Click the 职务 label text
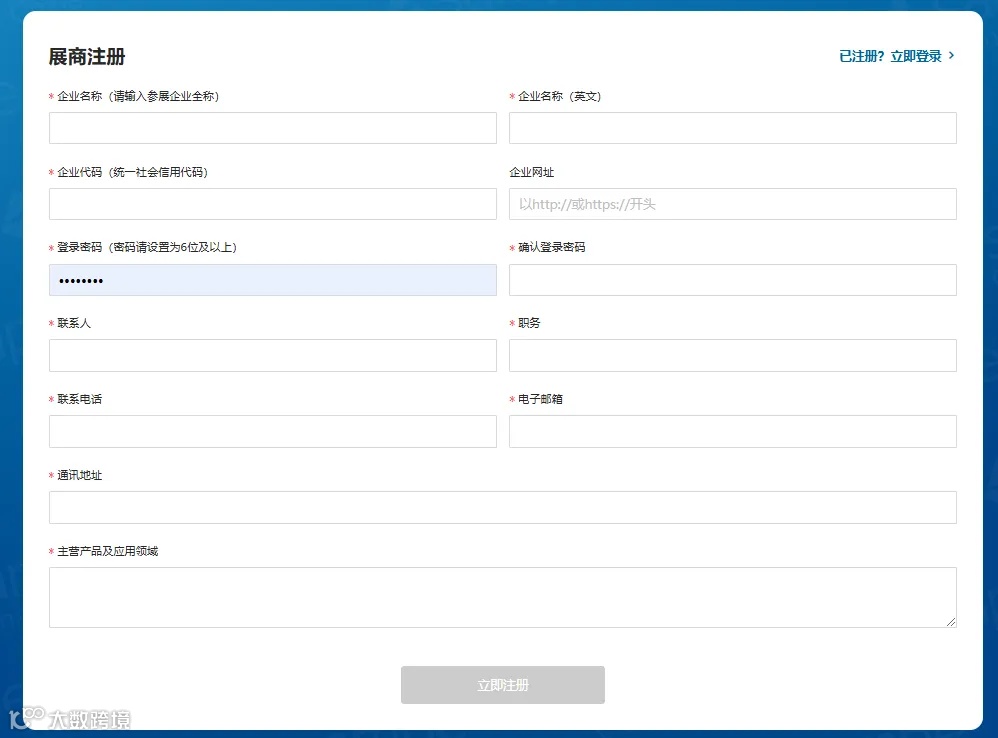Image resolution: width=998 pixels, height=738 pixels. (x=529, y=323)
